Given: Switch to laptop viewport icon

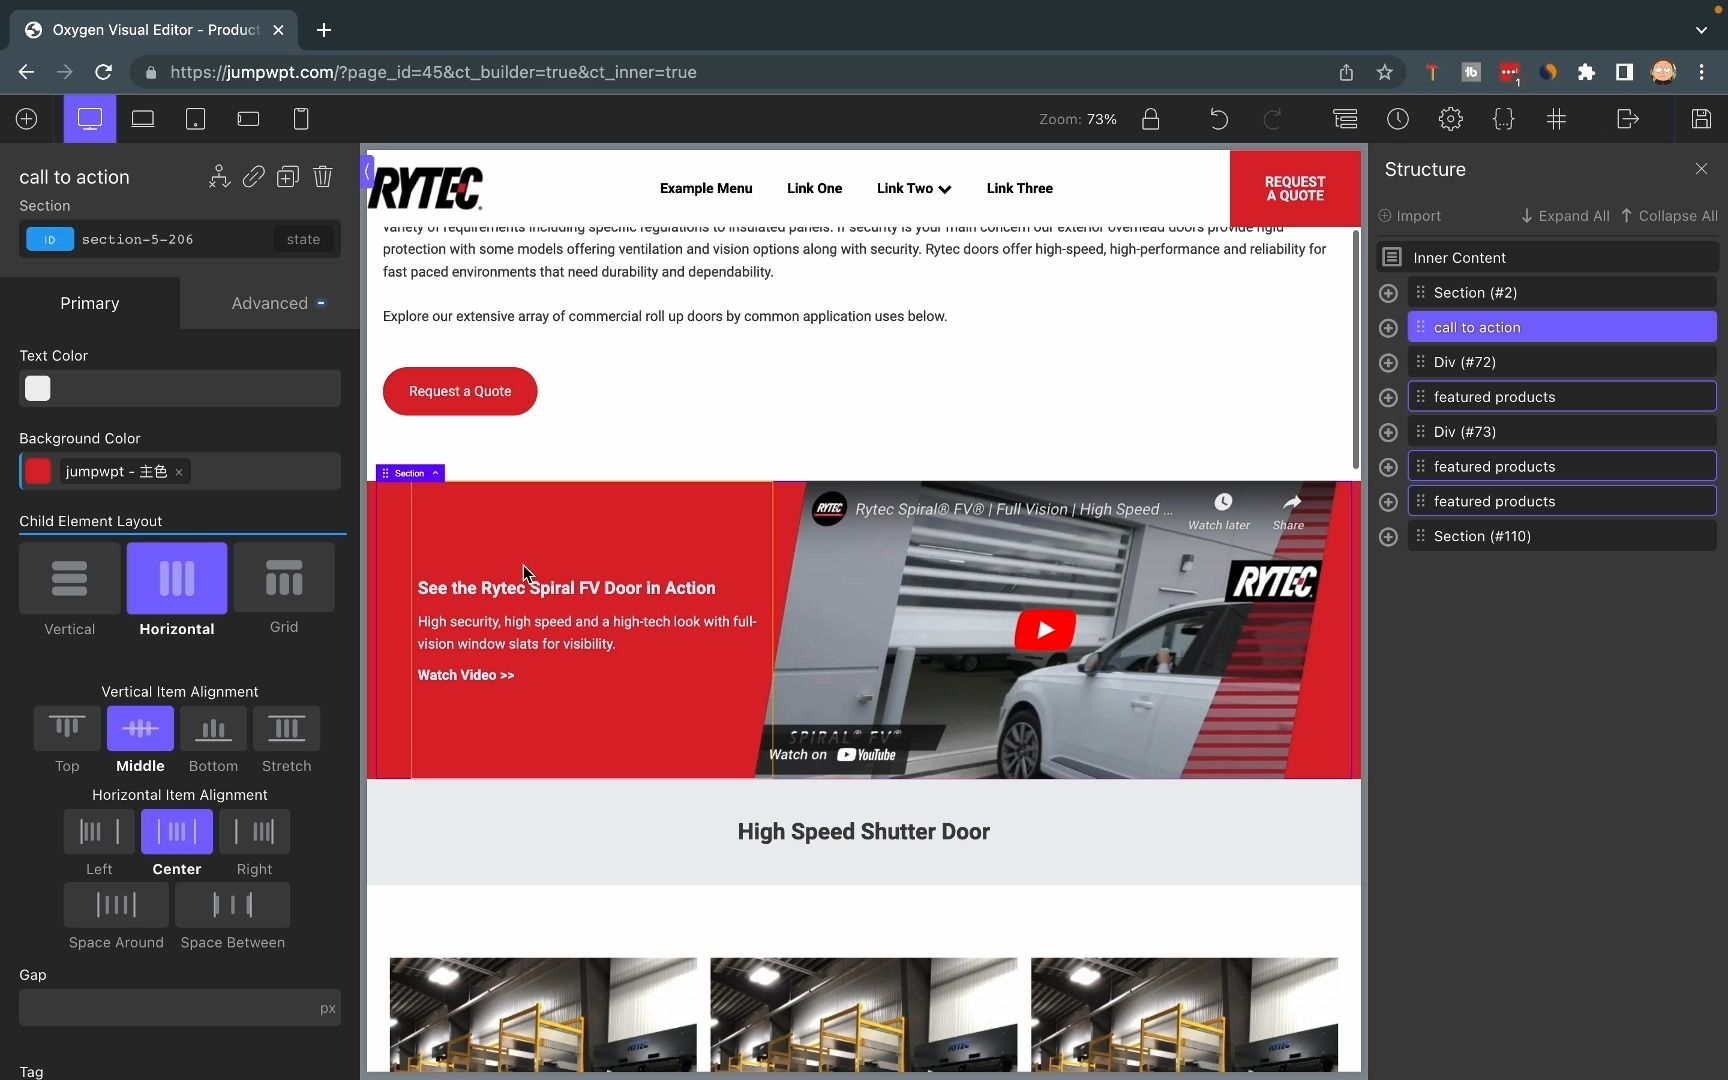Looking at the screenshot, I should click(143, 119).
